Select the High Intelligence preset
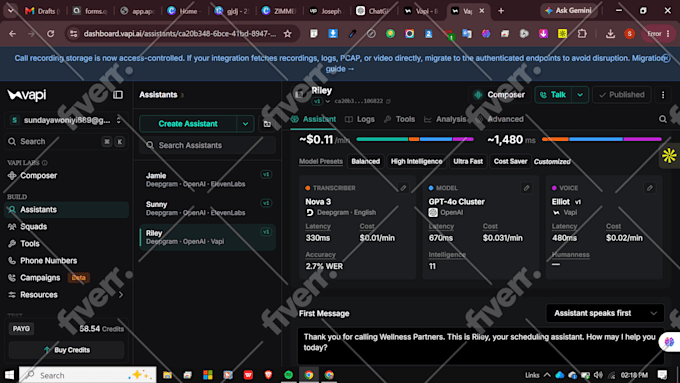The width and height of the screenshot is (680, 383). [x=416, y=161]
